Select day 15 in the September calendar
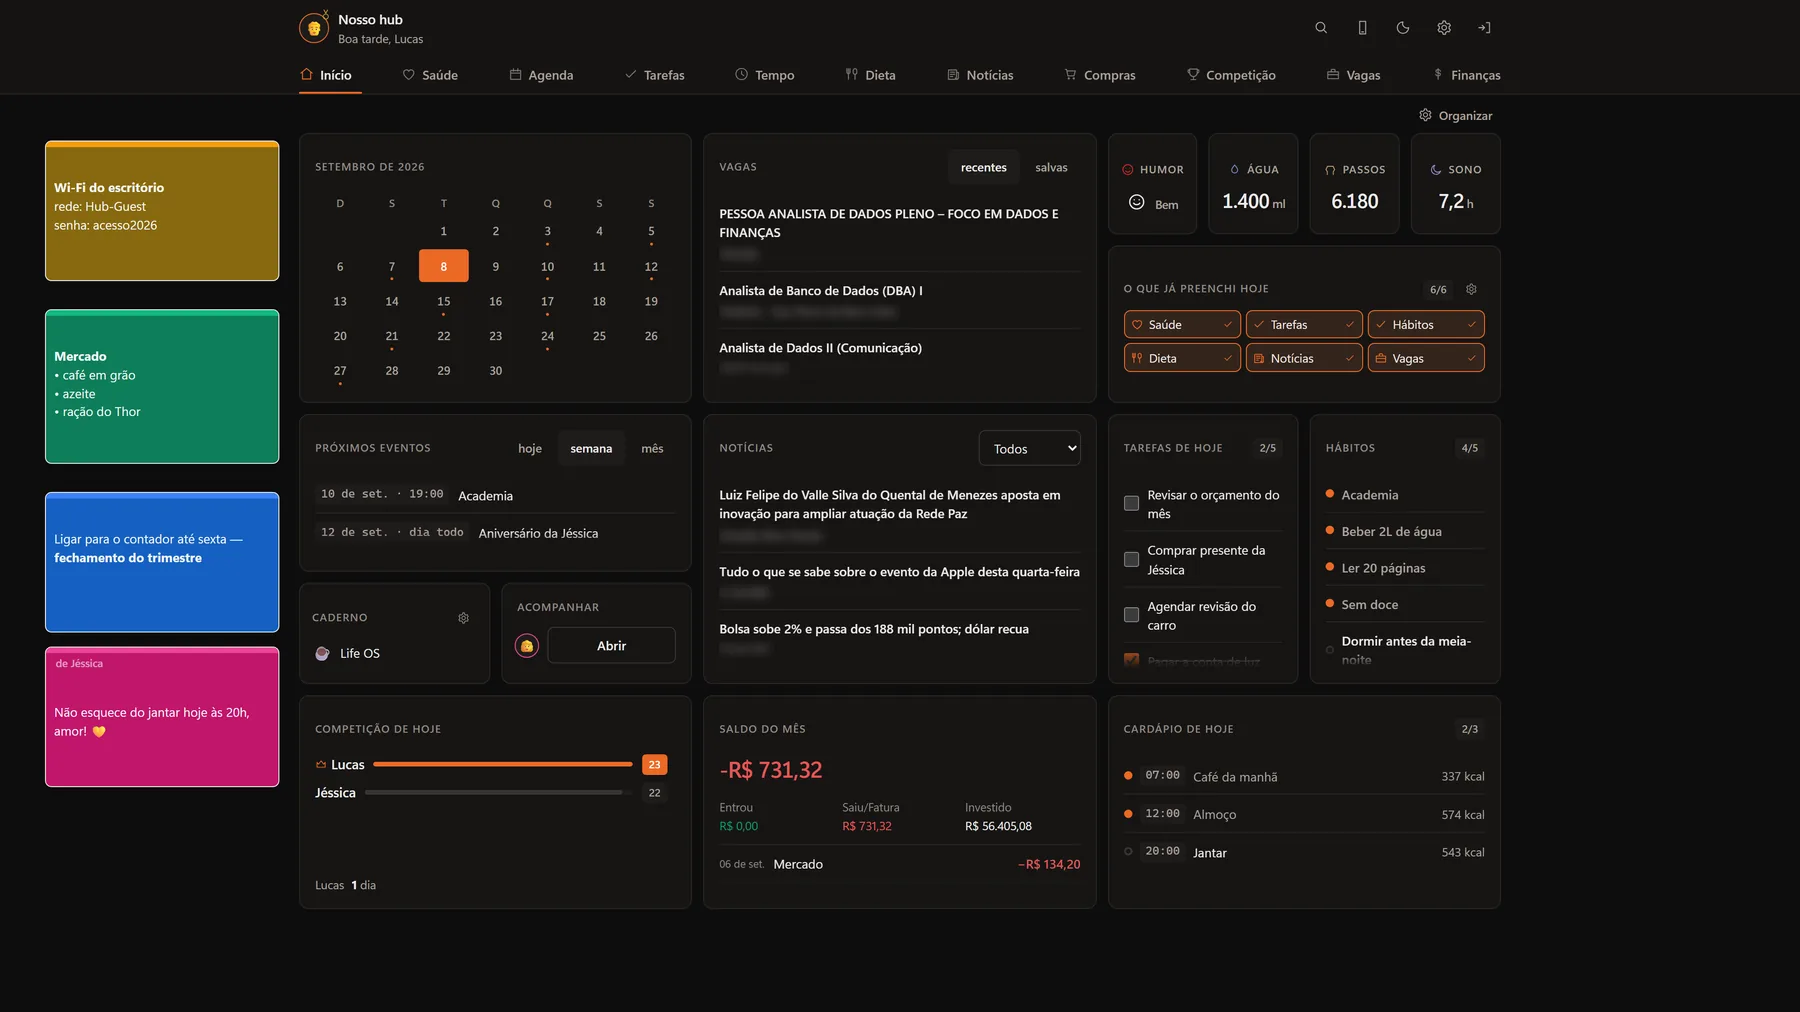 click(x=444, y=302)
